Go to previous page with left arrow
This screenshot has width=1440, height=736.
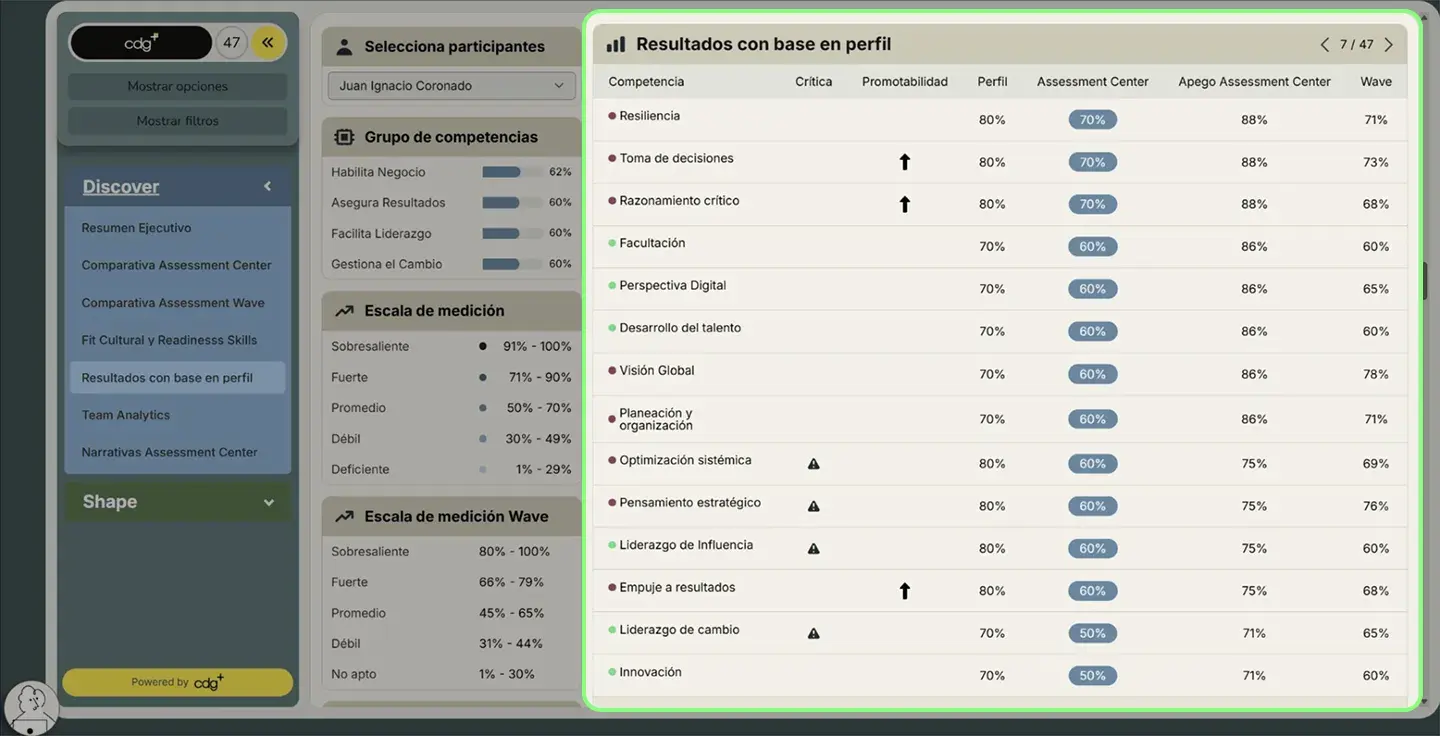point(1325,45)
